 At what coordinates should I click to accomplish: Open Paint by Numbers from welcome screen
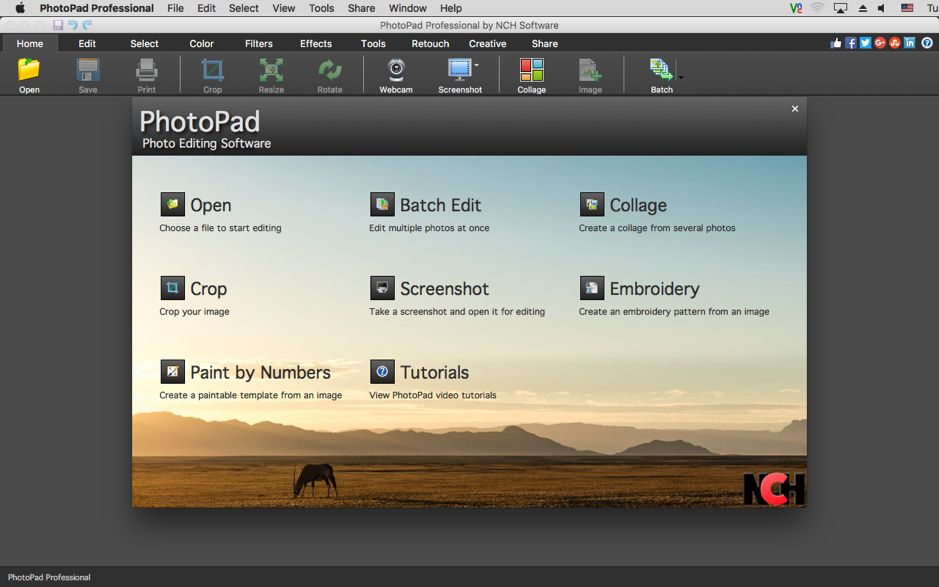tap(173, 372)
